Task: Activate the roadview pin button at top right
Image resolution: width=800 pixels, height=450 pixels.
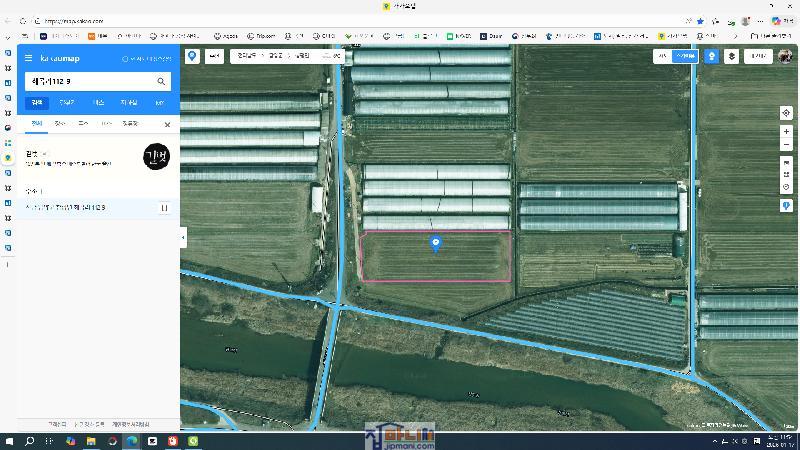Action: 711,57
